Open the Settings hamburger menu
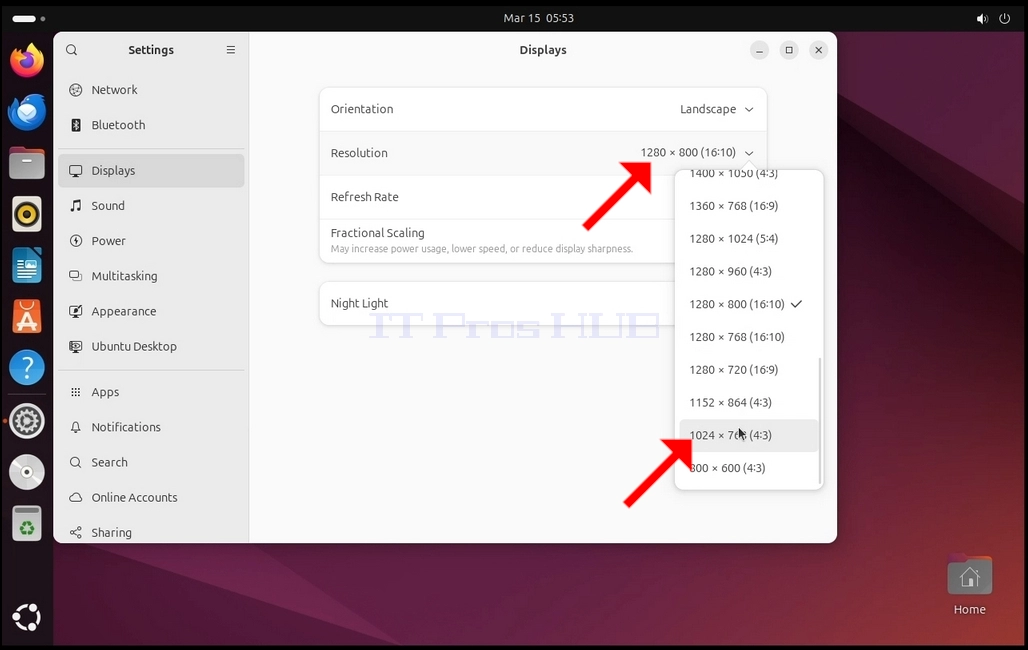The width and height of the screenshot is (1028, 650). pyautogui.click(x=231, y=50)
